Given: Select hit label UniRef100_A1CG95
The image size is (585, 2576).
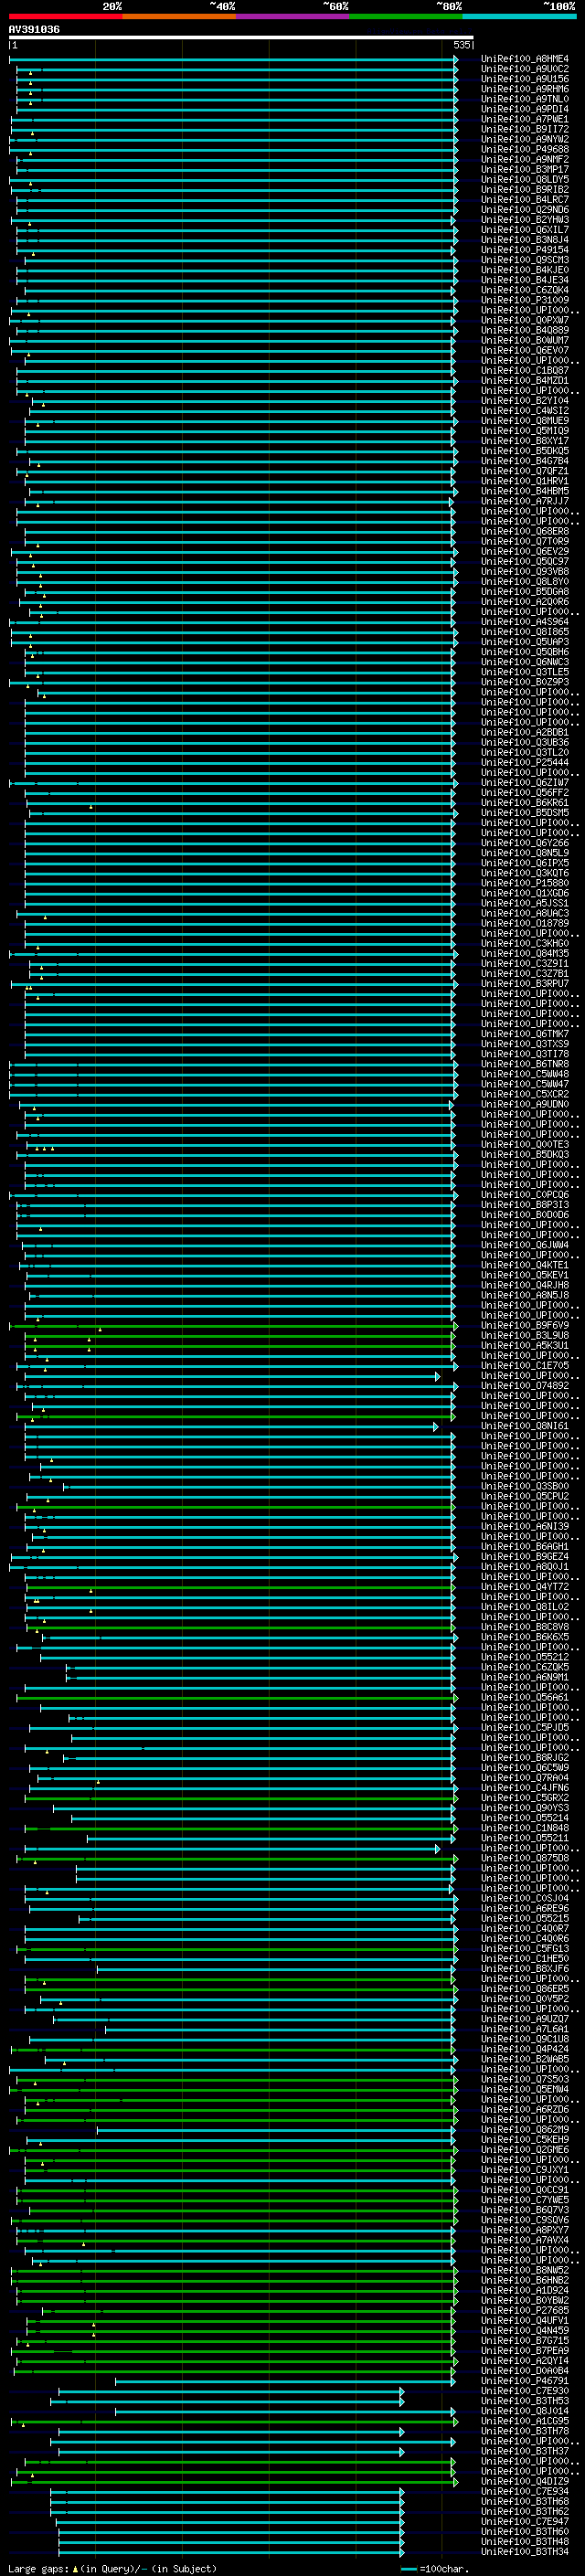Looking at the screenshot, I should tap(525, 2421).
